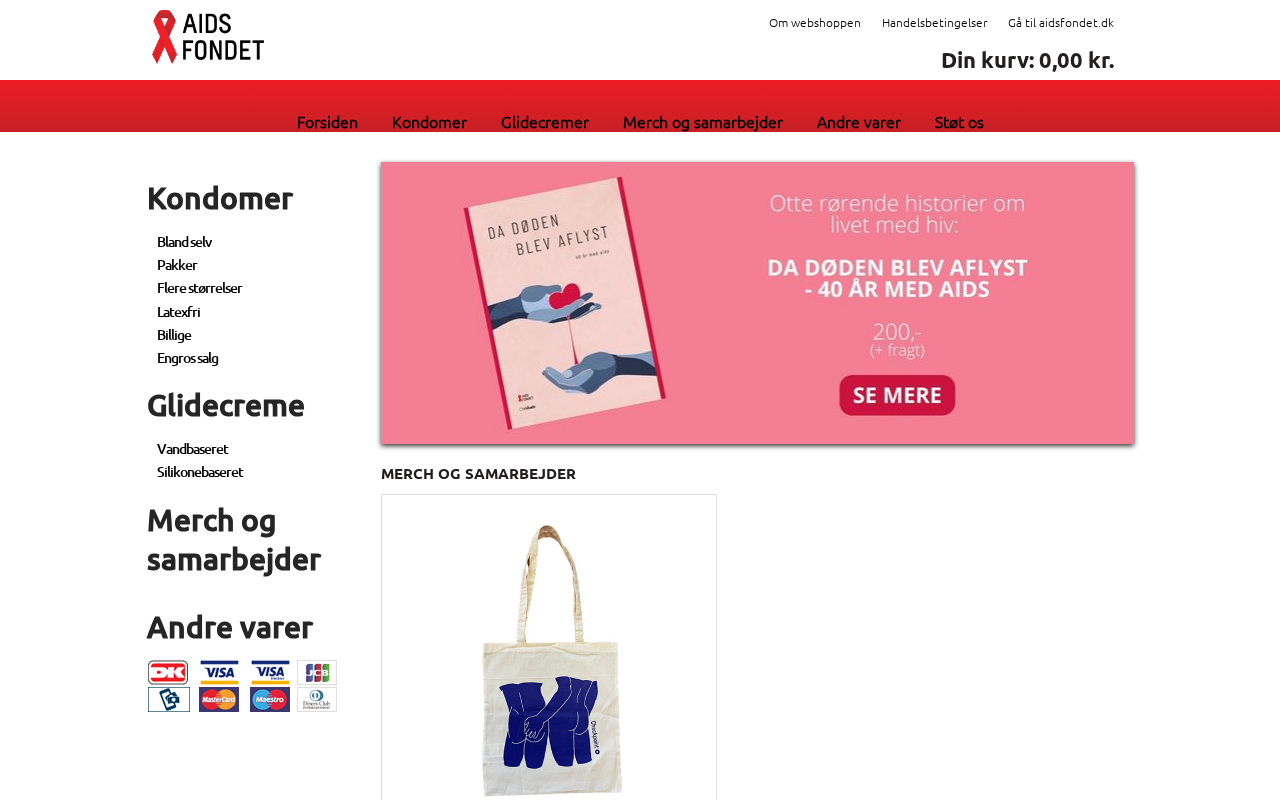Click the Dankort payment icon

[168, 673]
